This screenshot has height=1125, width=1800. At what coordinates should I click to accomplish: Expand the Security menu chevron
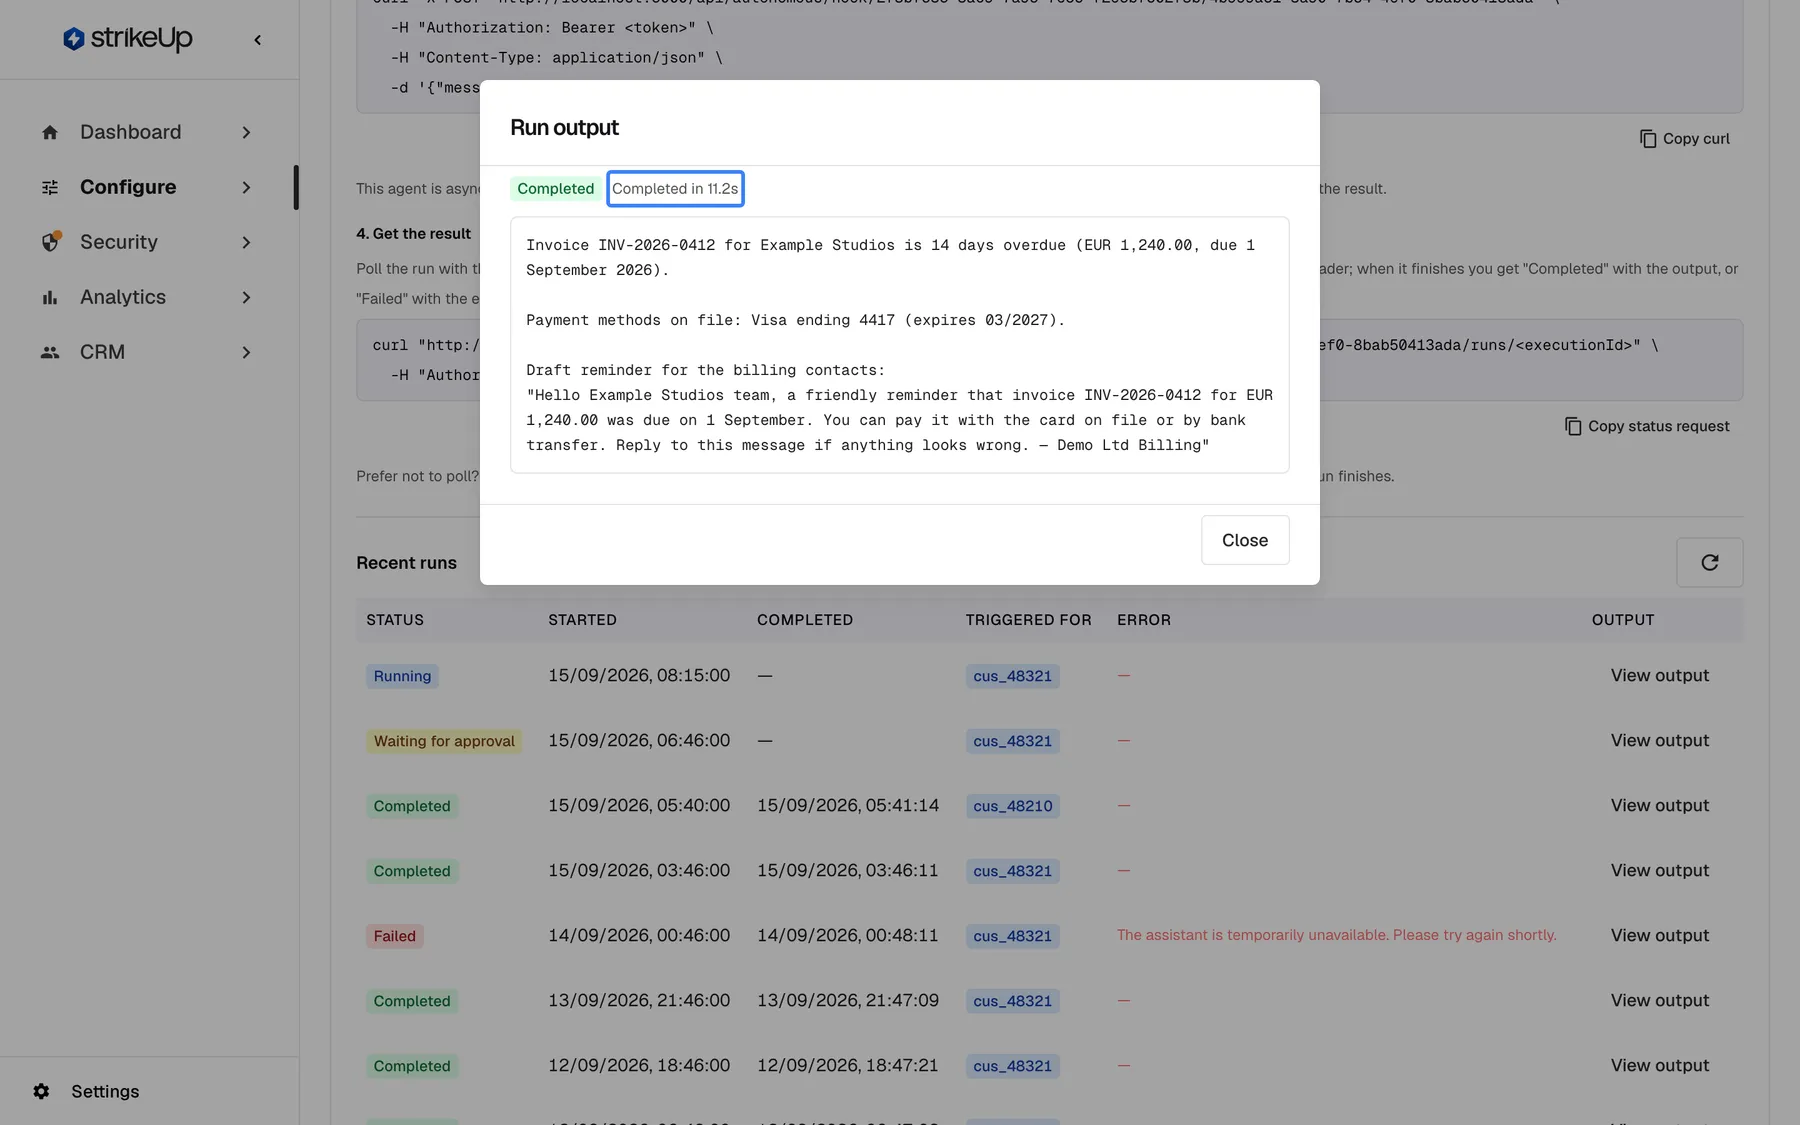click(x=246, y=242)
